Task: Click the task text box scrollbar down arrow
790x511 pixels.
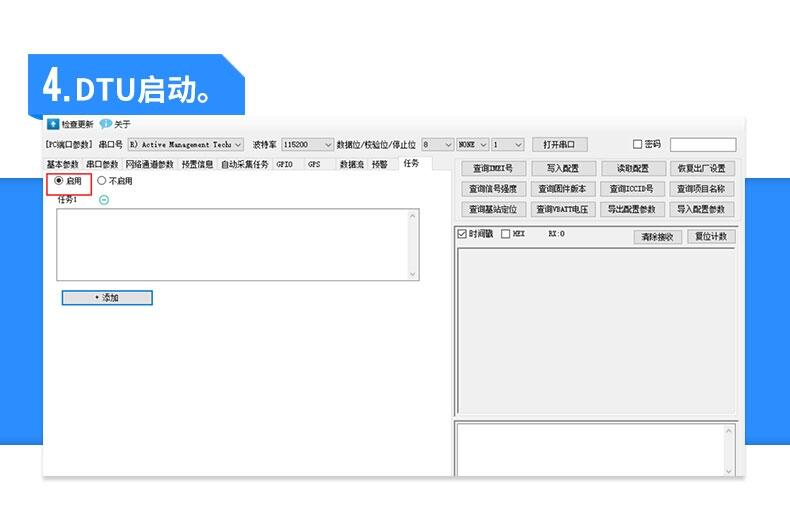Action: 414,274
